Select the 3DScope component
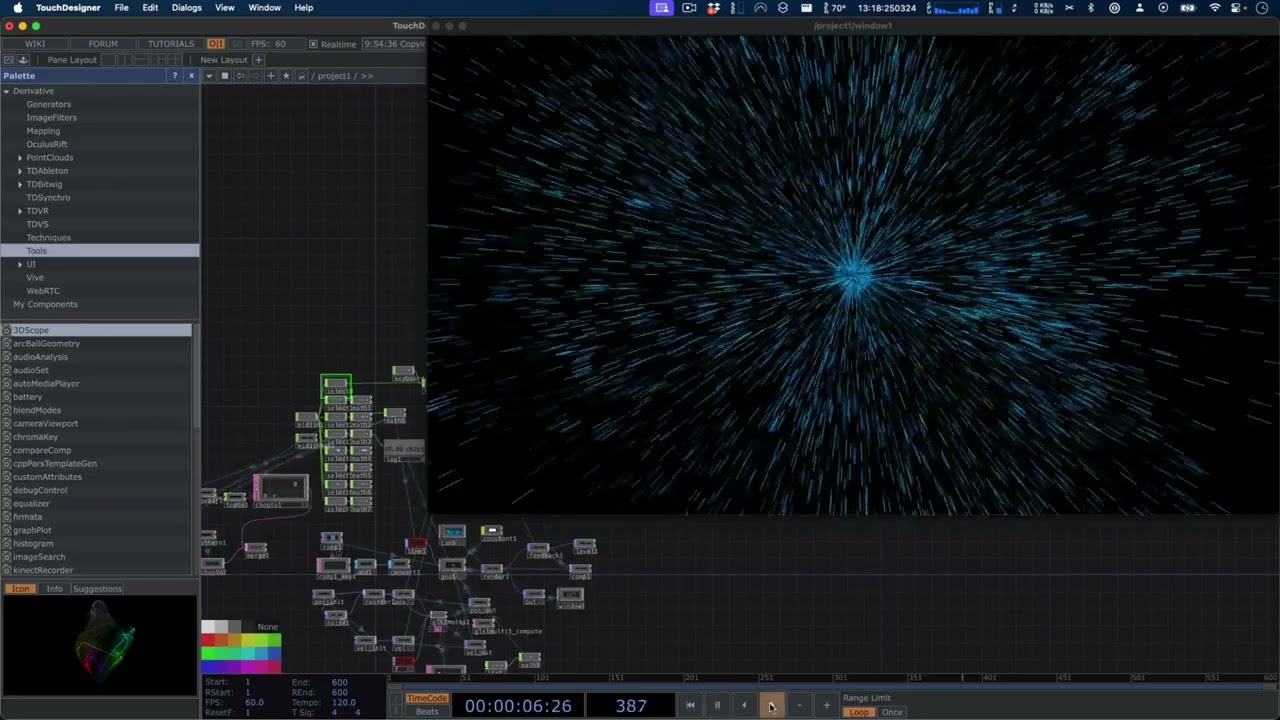This screenshot has height=720, width=1280. tap(96, 330)
